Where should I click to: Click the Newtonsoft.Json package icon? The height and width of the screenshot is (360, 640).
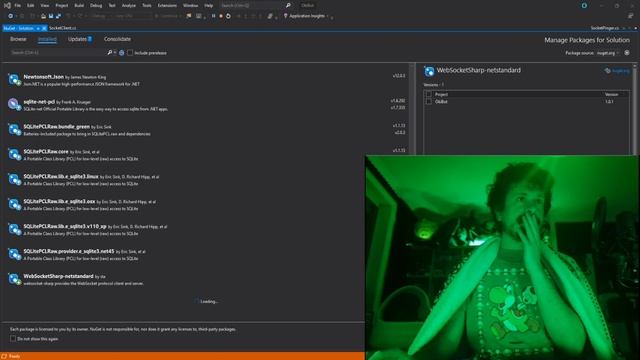pos(14,80)
